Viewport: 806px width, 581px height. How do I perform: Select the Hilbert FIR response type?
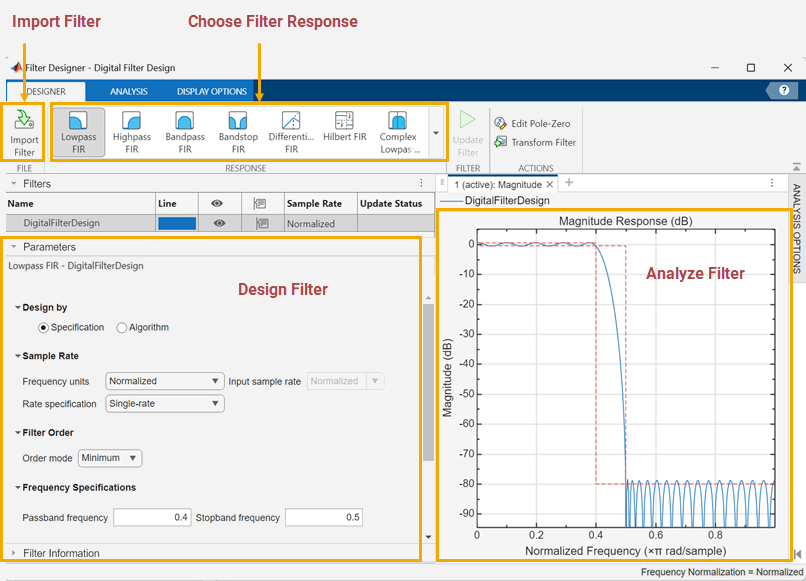click(344, 131)
